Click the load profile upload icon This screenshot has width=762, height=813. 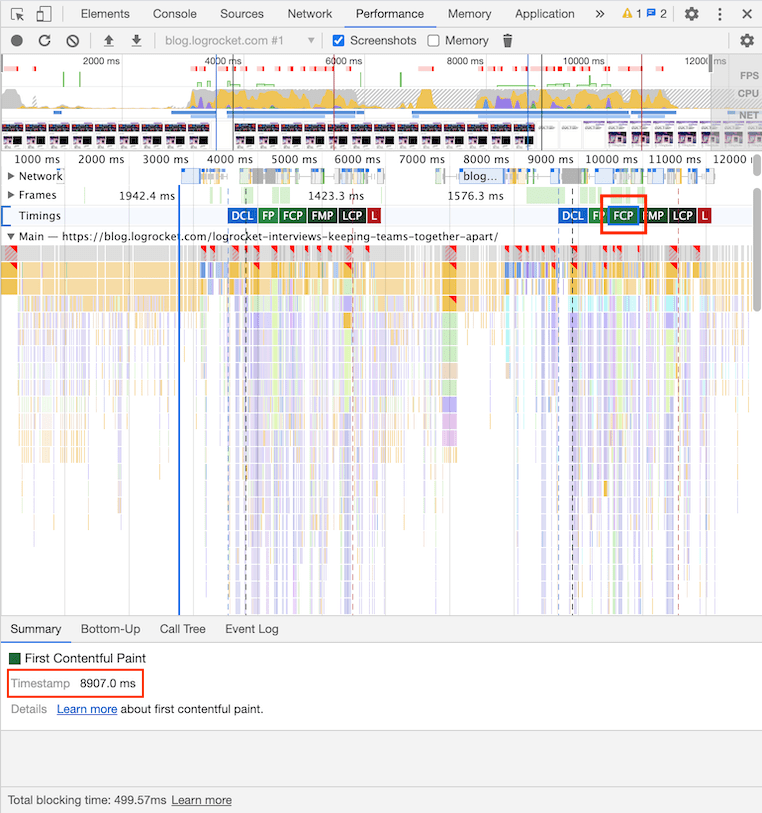click(108, 40)
